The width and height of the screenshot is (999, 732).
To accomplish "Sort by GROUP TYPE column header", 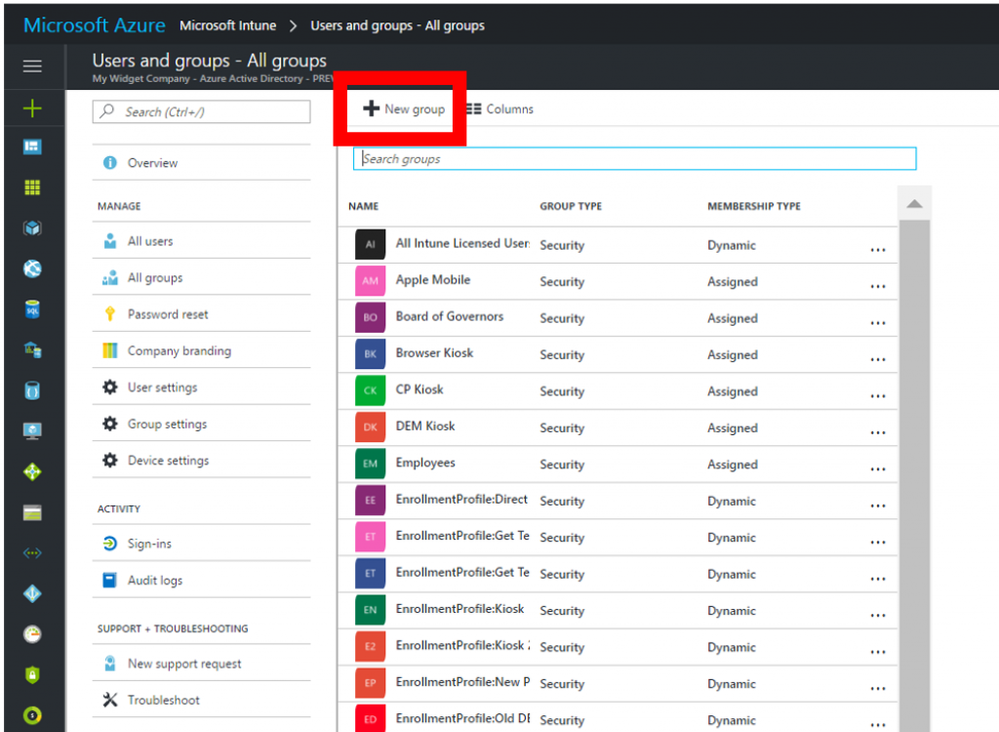I will (571, 206).
